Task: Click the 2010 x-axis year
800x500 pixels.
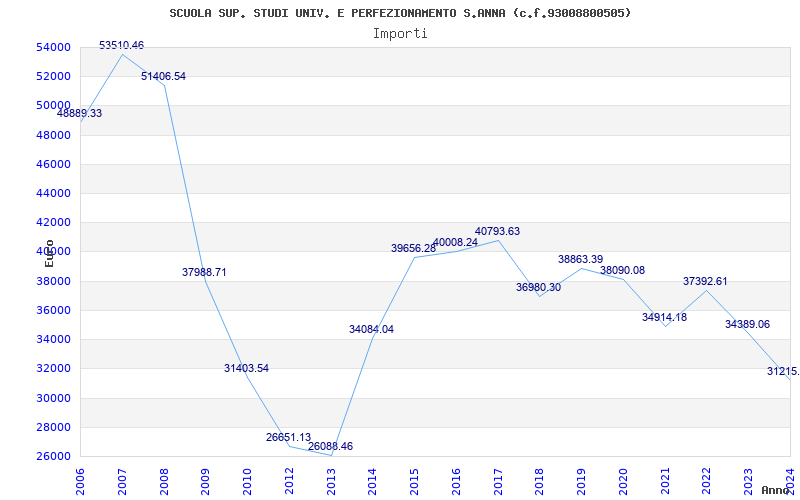Action: [247, 482]
